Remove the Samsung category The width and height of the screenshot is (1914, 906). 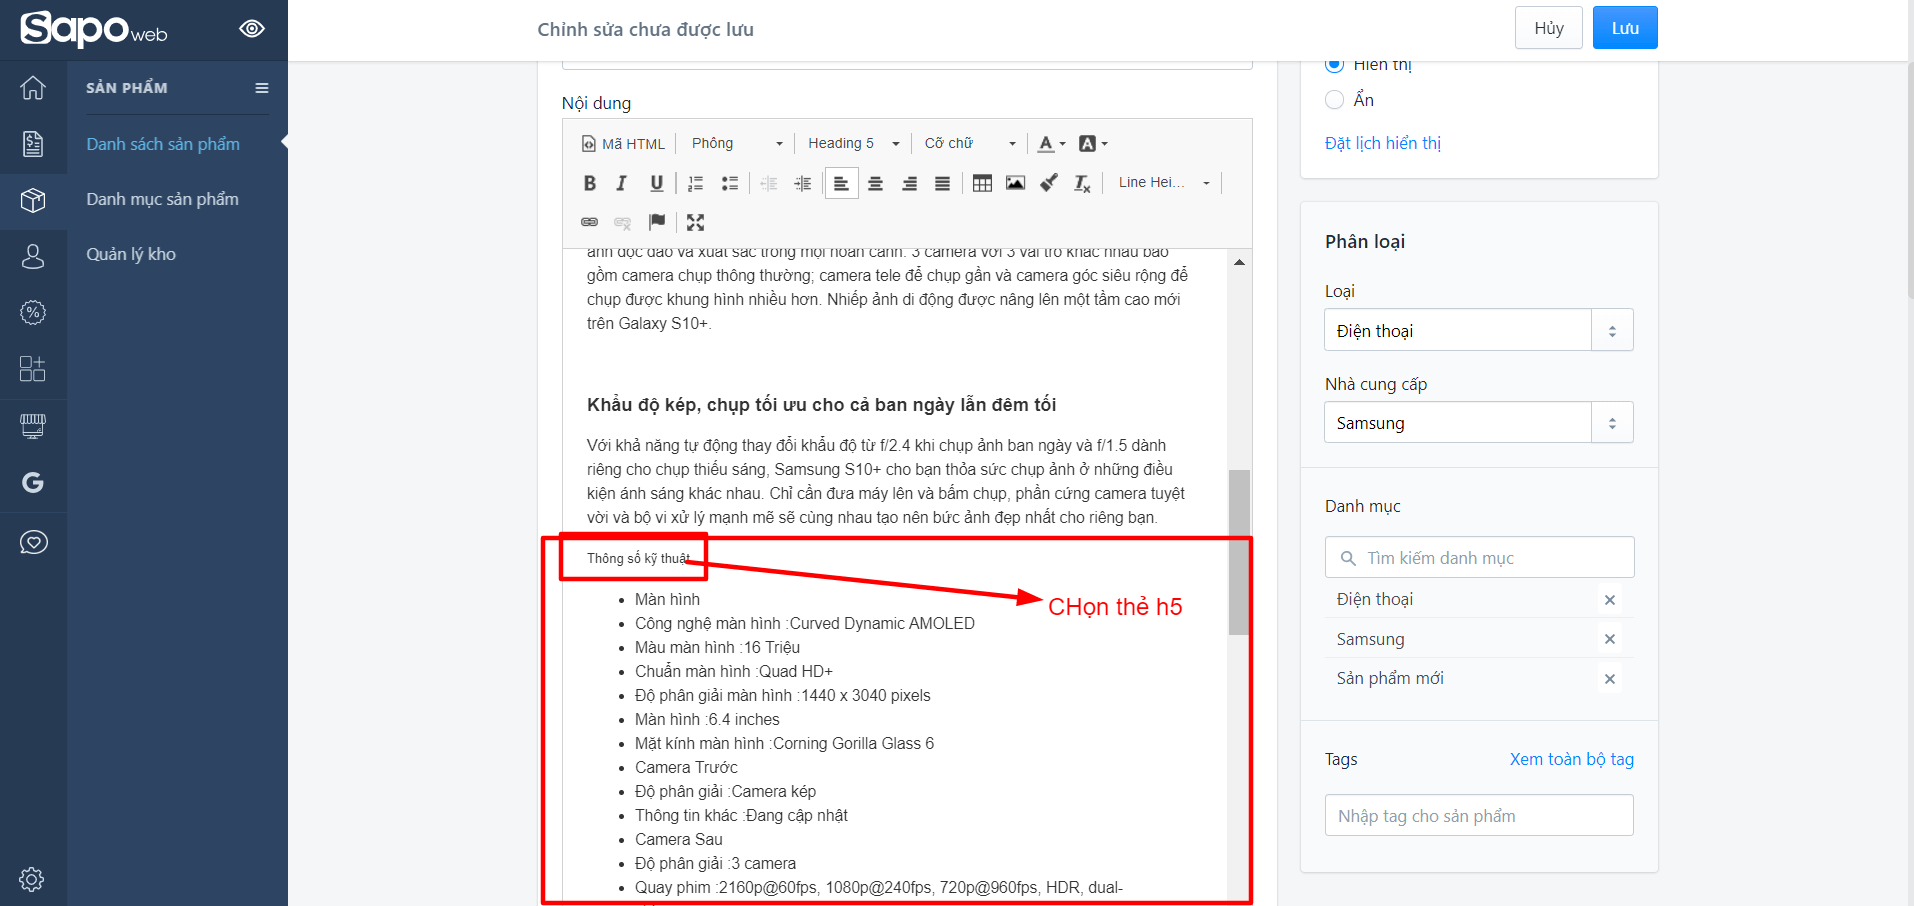coord(1610,639)
